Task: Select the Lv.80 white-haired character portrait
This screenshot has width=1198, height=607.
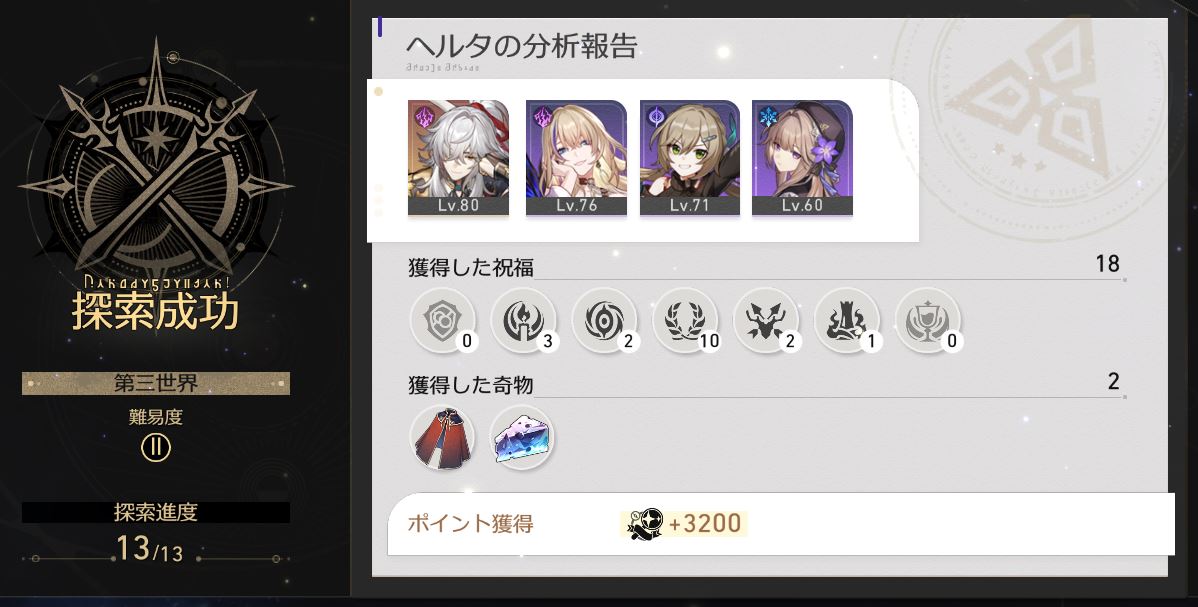Action: pyautogui.click(x=458, y=157)
